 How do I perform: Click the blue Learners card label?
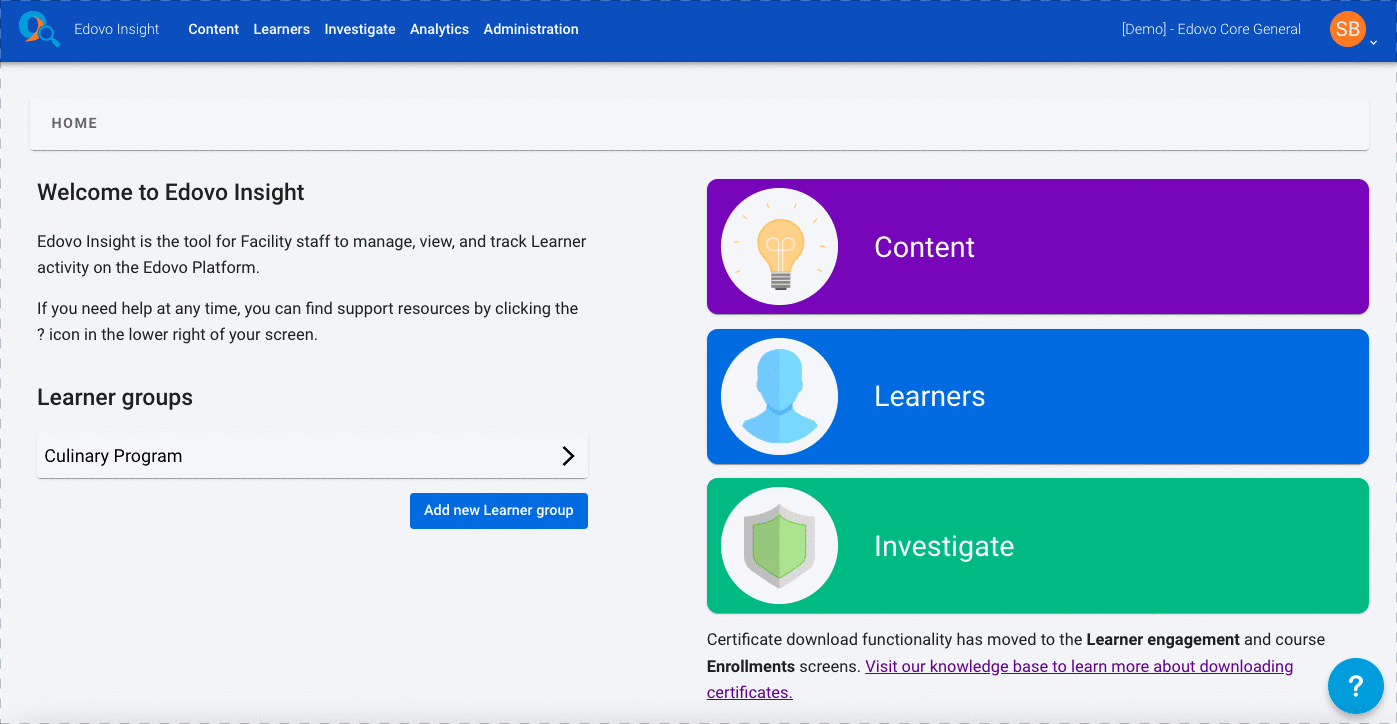pyautogui.click(x=929, y=396)
